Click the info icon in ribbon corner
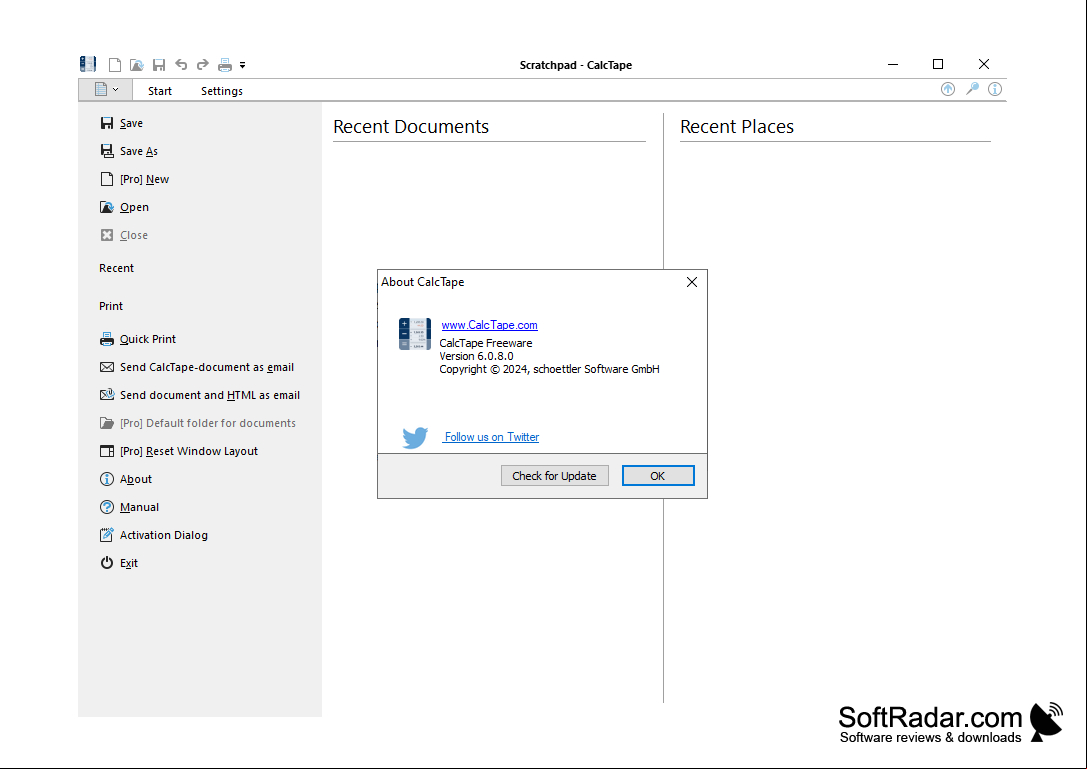The width and height of the screenshot is (1087, 769). 995,89
